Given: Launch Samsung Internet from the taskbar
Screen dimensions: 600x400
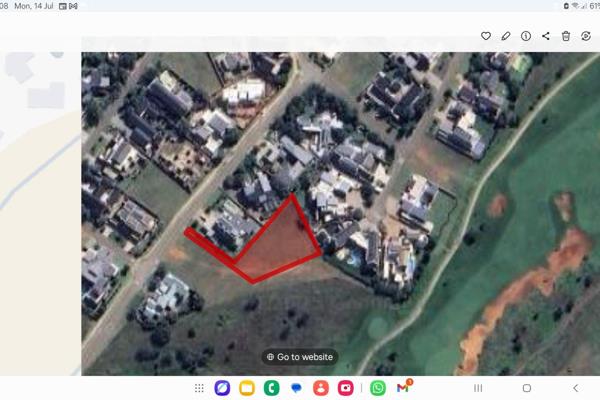Looking at the screenshot, I should [222, 388].
